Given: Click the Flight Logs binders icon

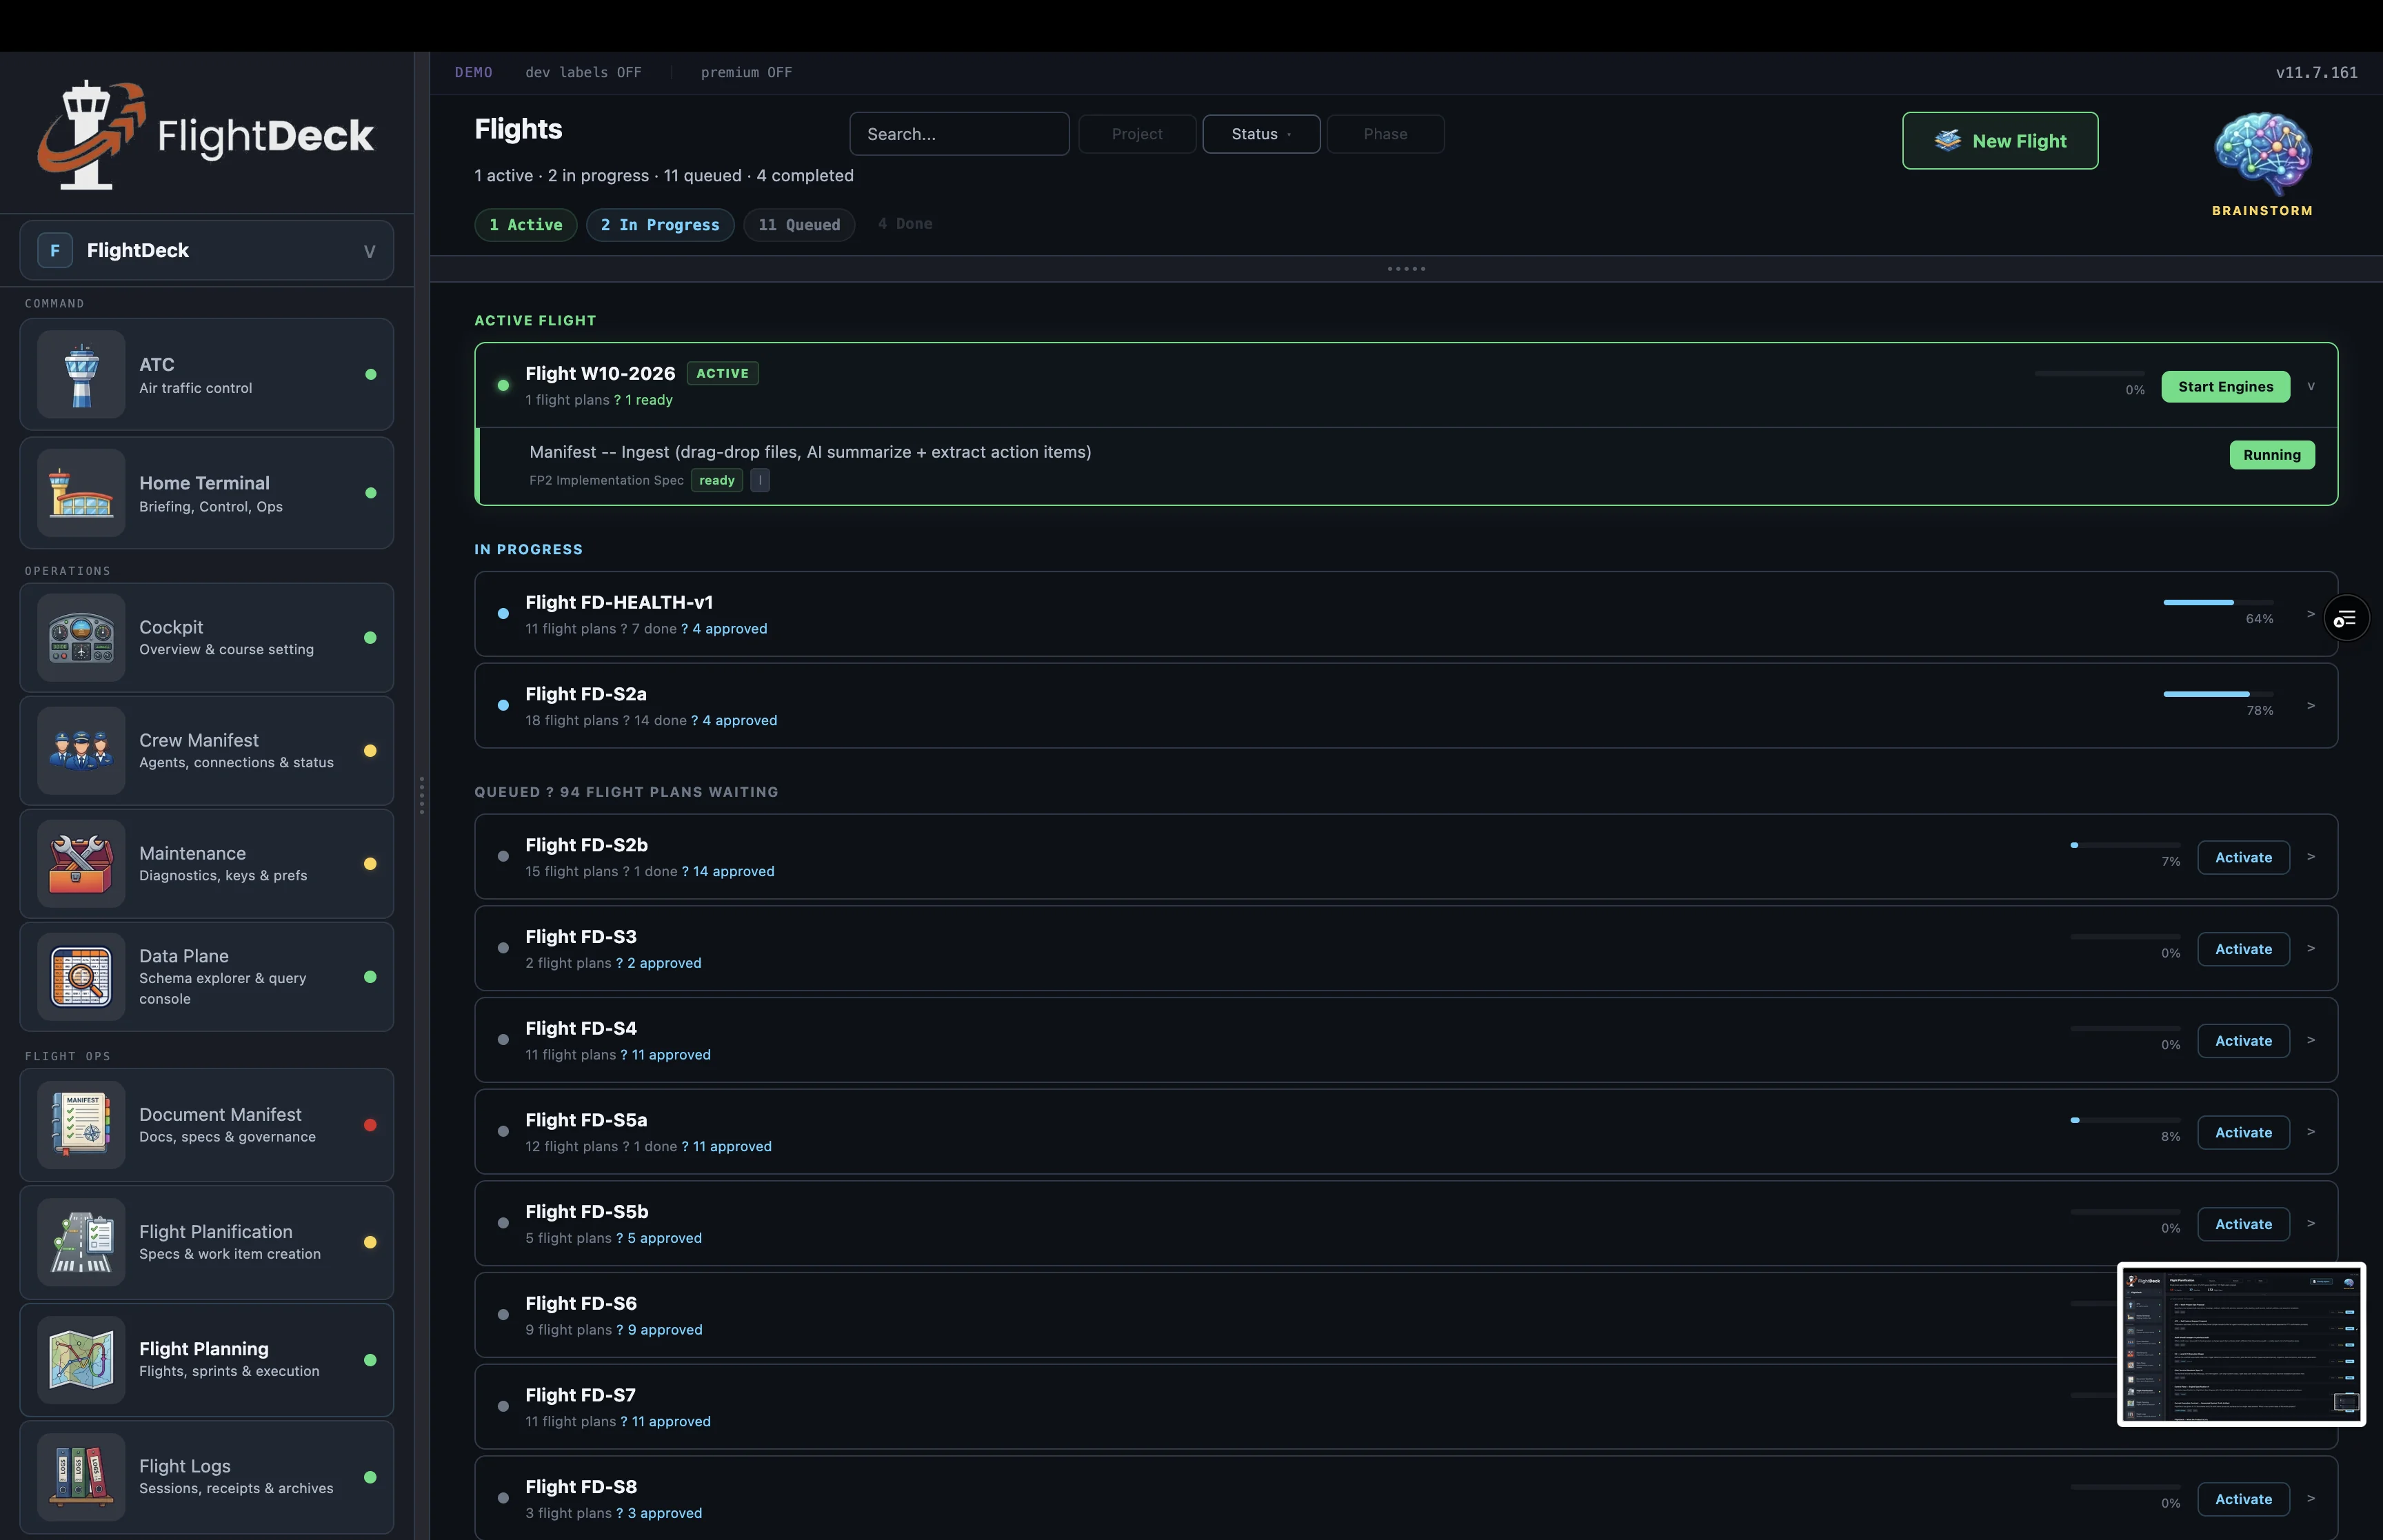Looking at the screenshot, I should [81, 1477].
